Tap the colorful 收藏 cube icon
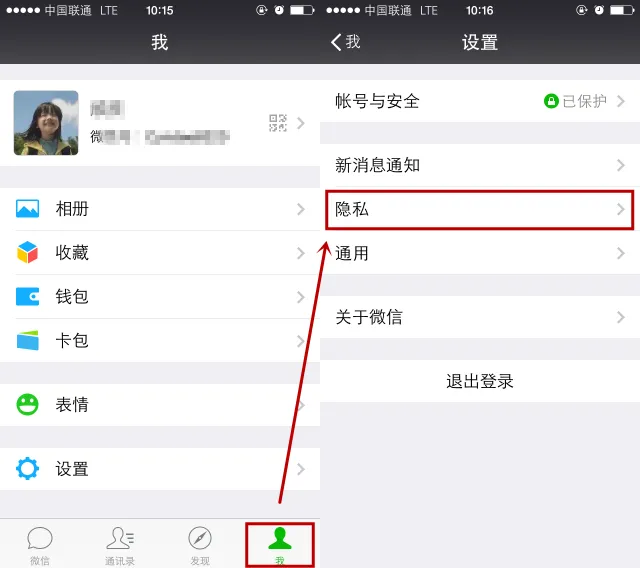640x568 pixels. tap(27, 252)
